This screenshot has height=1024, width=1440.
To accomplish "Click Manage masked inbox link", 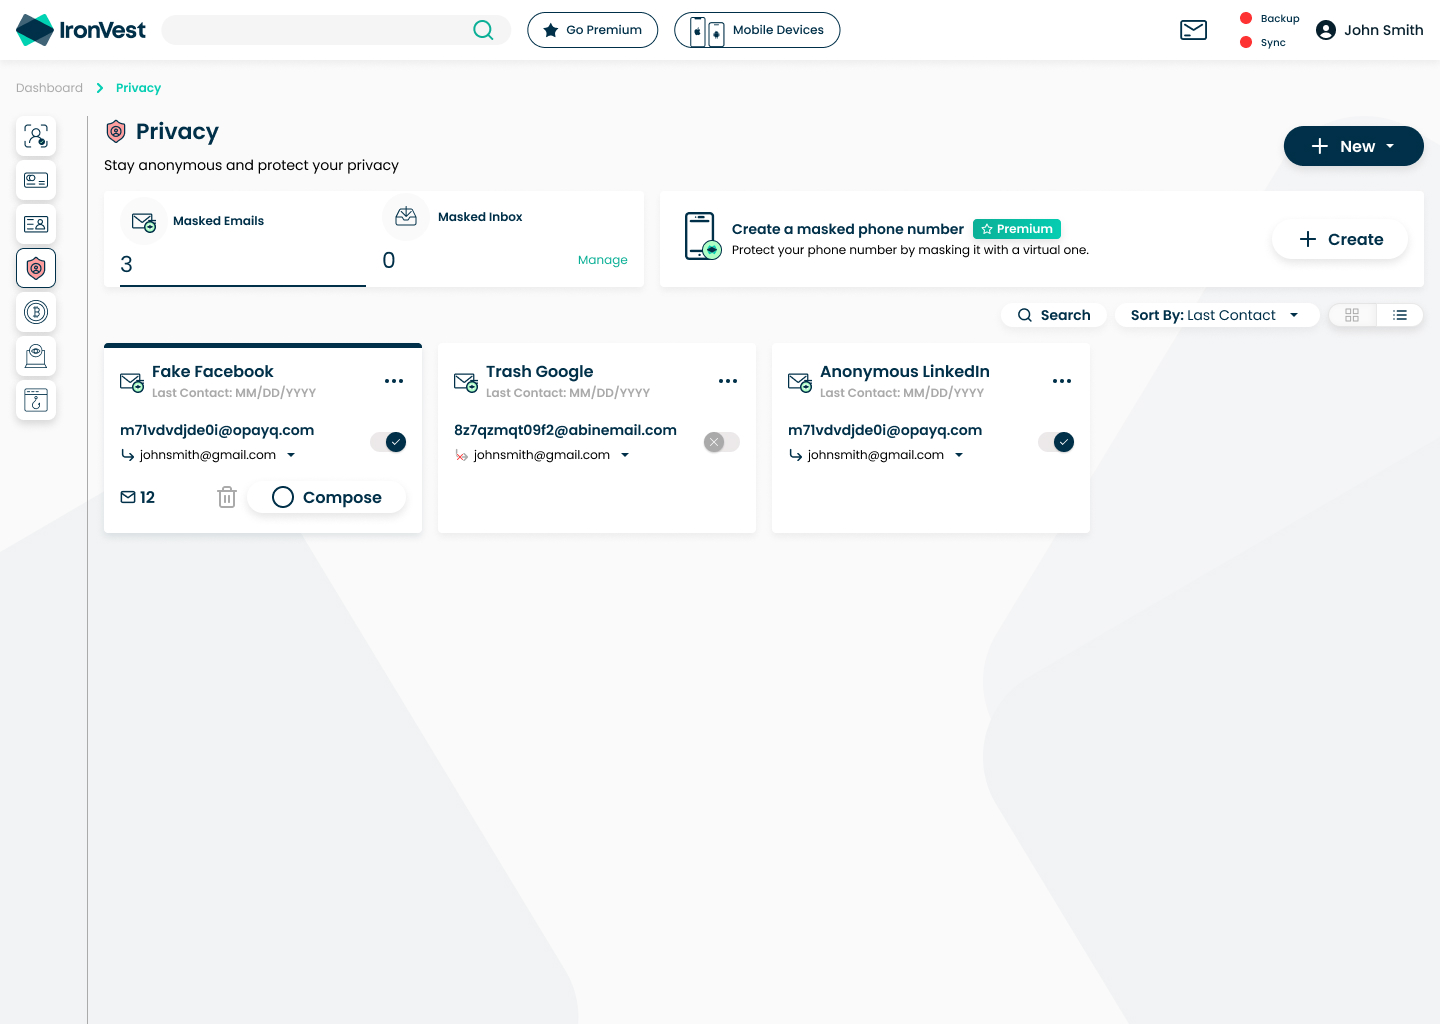I will point(603,260).
